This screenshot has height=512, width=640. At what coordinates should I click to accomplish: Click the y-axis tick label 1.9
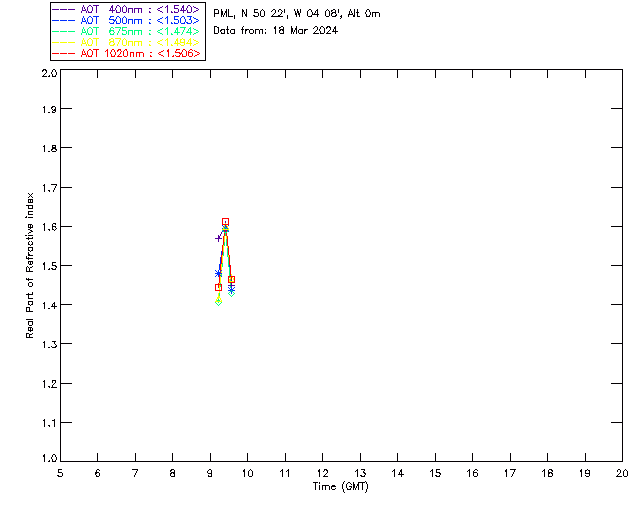[49, 109]
